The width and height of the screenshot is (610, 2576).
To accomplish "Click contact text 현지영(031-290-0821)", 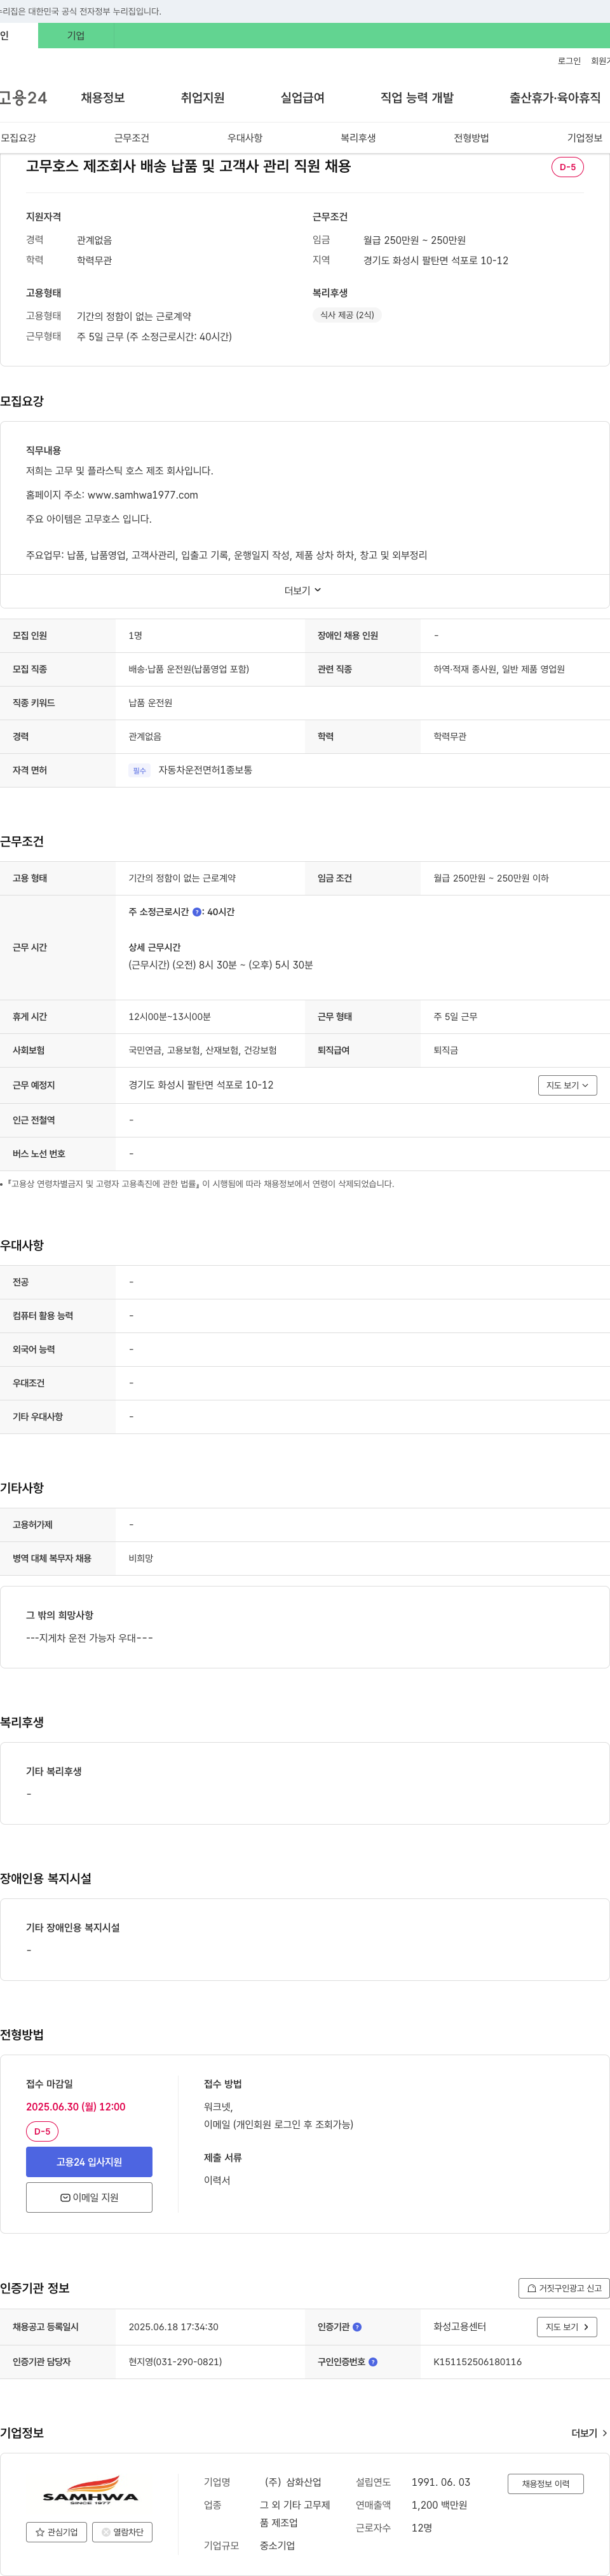I will (x=175, y=2362).
